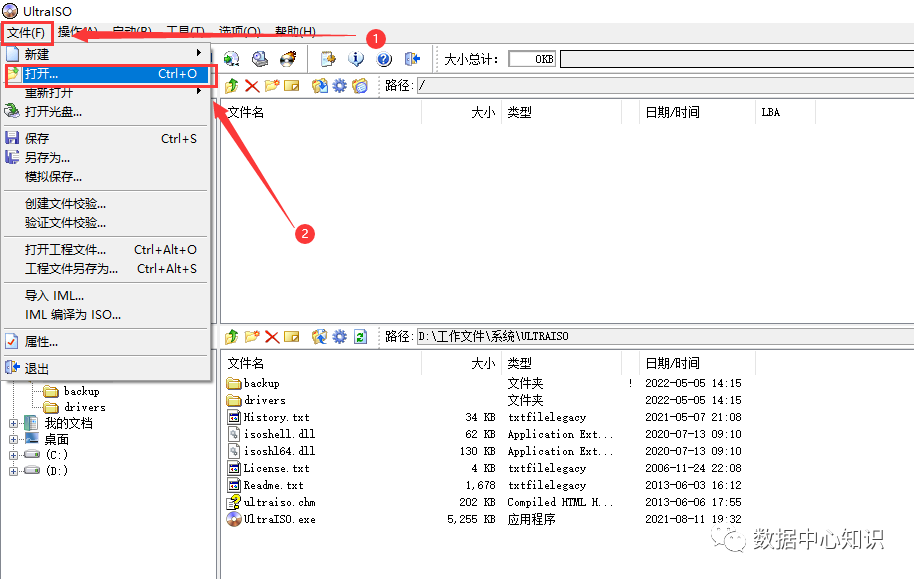Viewport: 914px width, 579px height.
Task: Select the backup folder in the tree
Action: tap(81, 391)
